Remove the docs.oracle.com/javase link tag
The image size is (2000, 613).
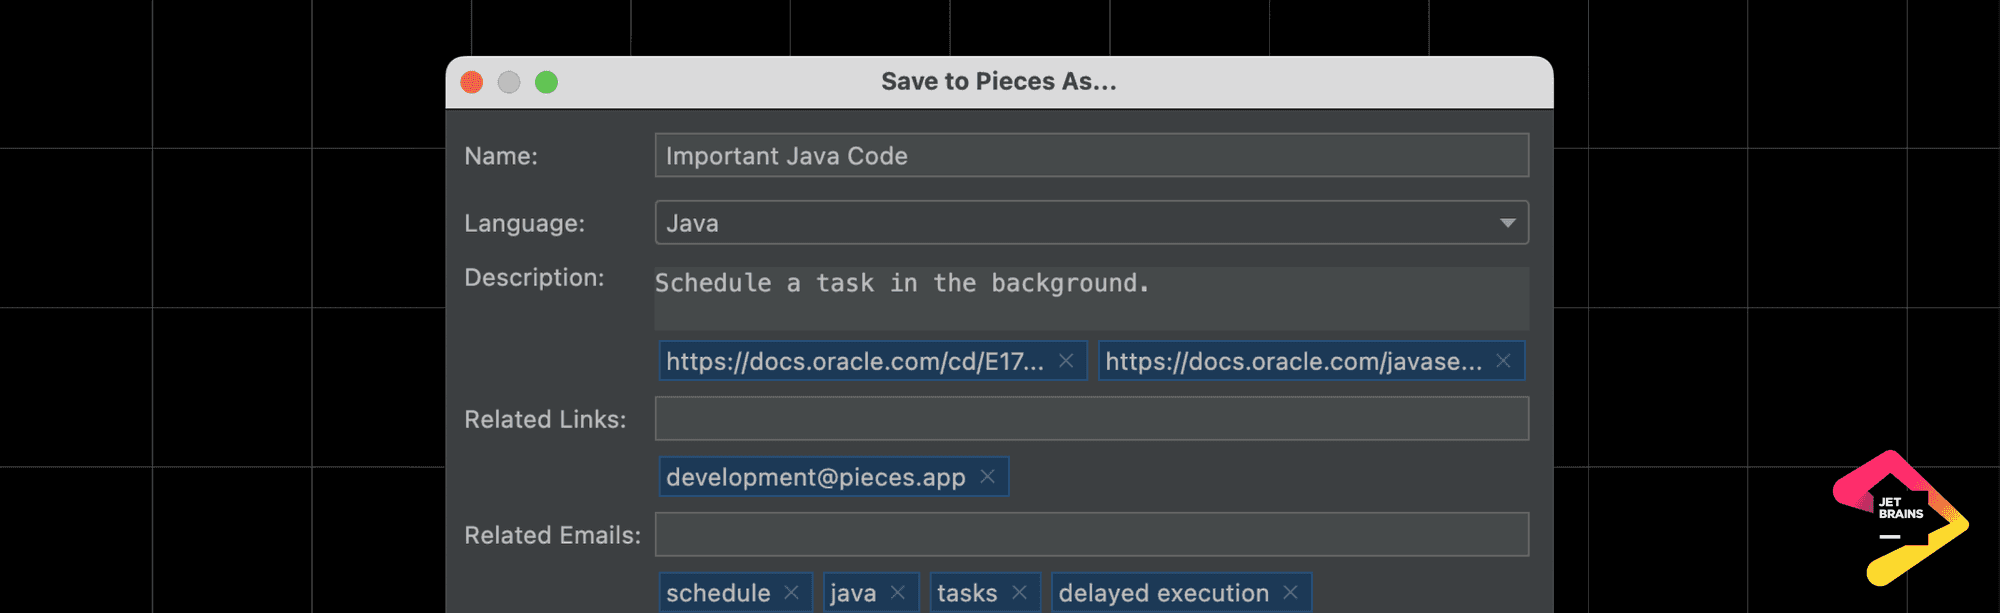click(1503, 361)
